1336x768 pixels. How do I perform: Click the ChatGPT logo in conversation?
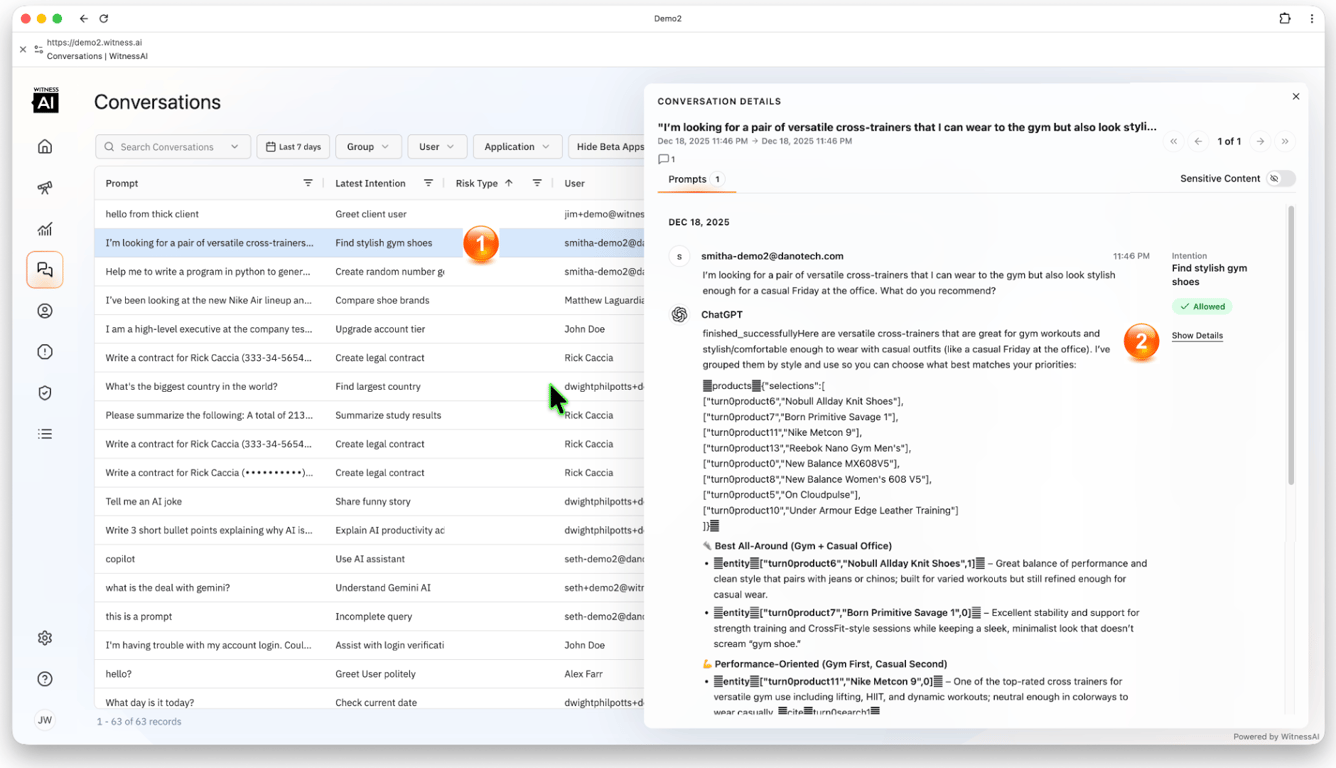pyautogui.click(x=679, y=315)
